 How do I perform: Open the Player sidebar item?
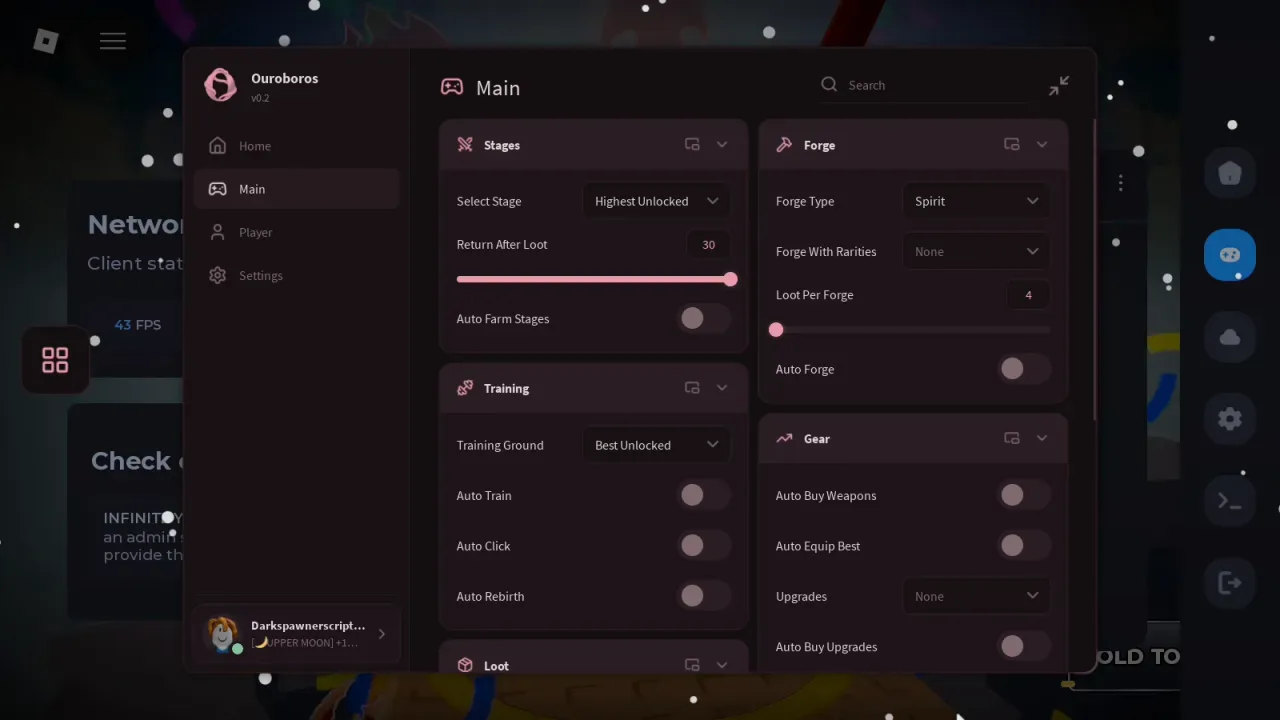coord(296,232)
